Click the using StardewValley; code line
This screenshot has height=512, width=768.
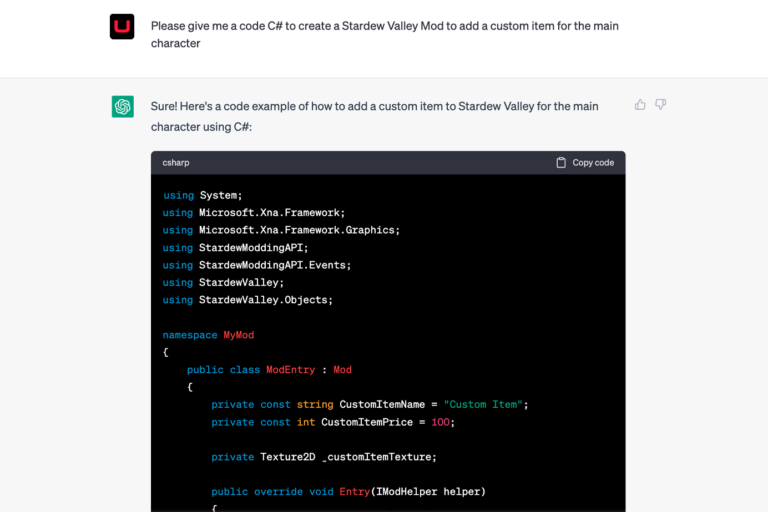(223, 283)
